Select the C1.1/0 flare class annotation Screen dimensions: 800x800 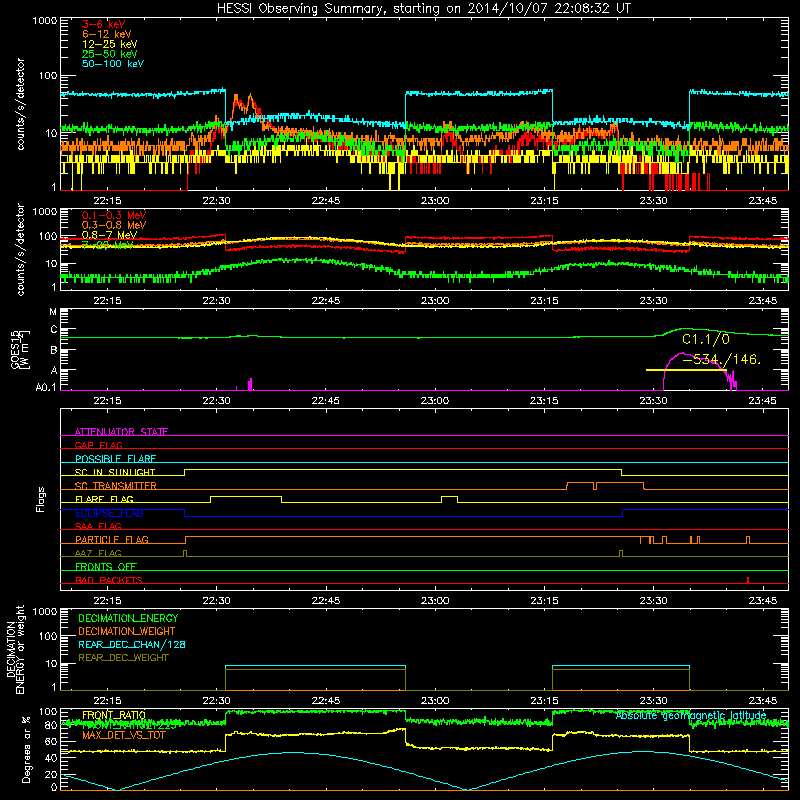pyautogui.click(x=706, y=339)
